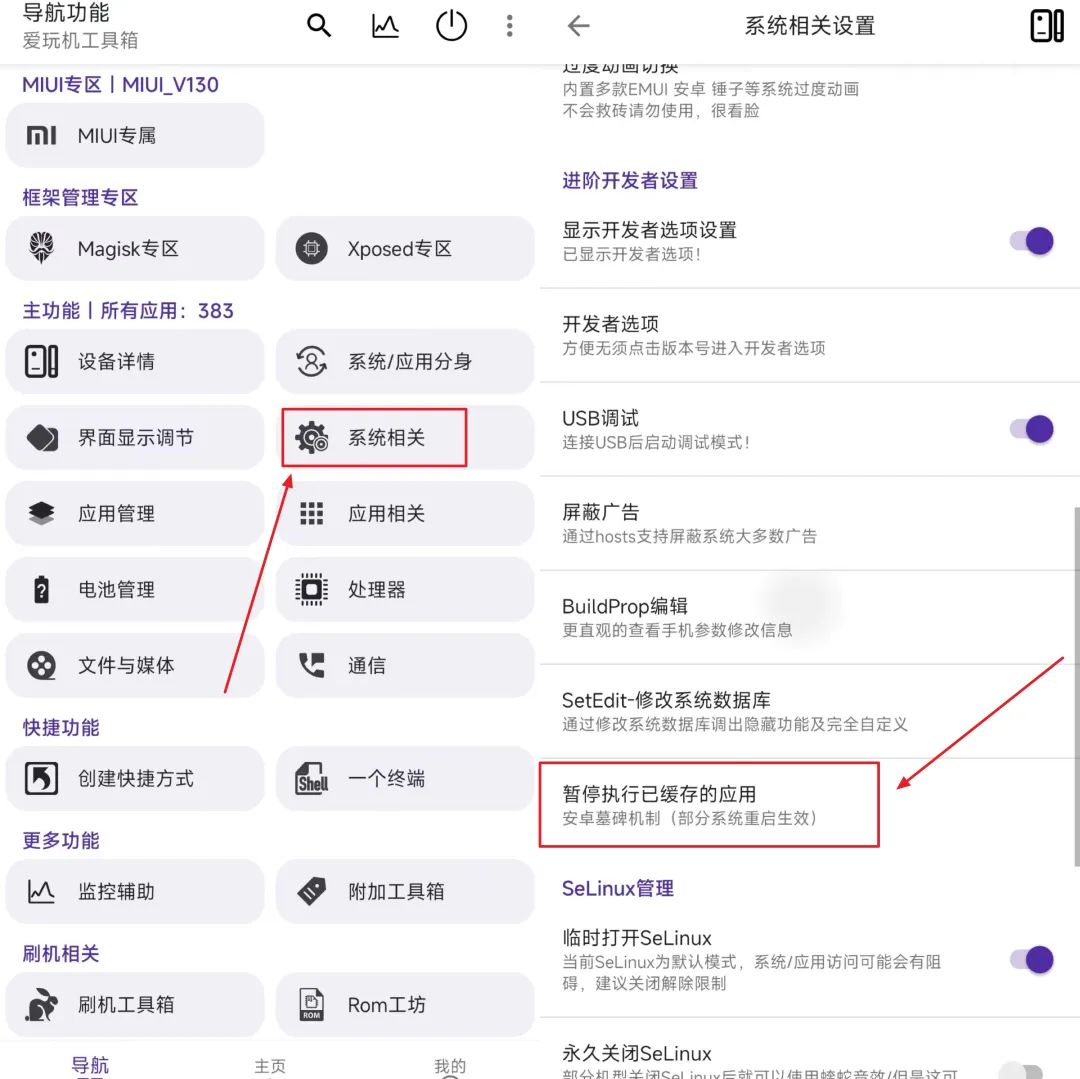Turn off 临时打开SeLinux
This screenshot has width=1080, height=1079.
tap(1030, 958)
